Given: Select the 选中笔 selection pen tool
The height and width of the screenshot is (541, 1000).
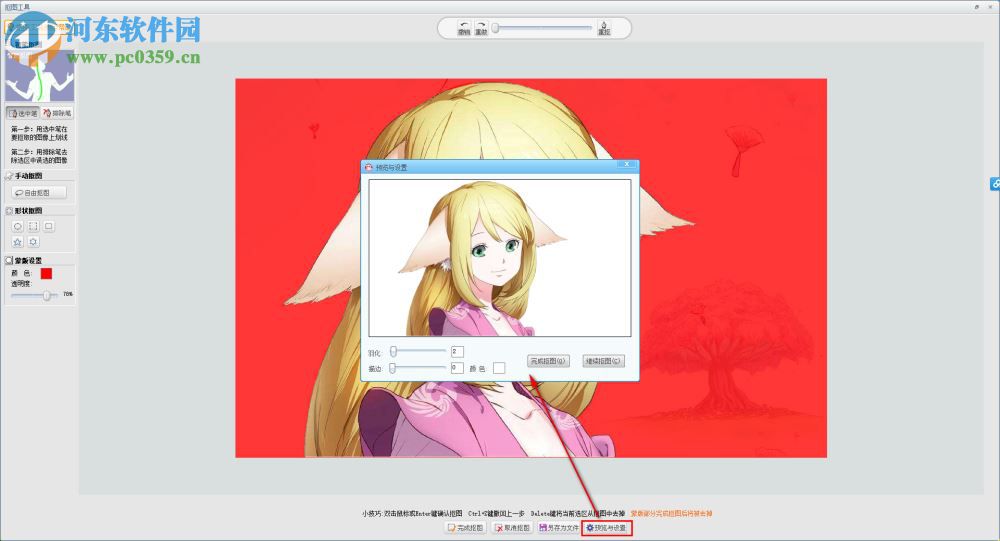Looking at the screenshot, I should [x=24, y=113].
